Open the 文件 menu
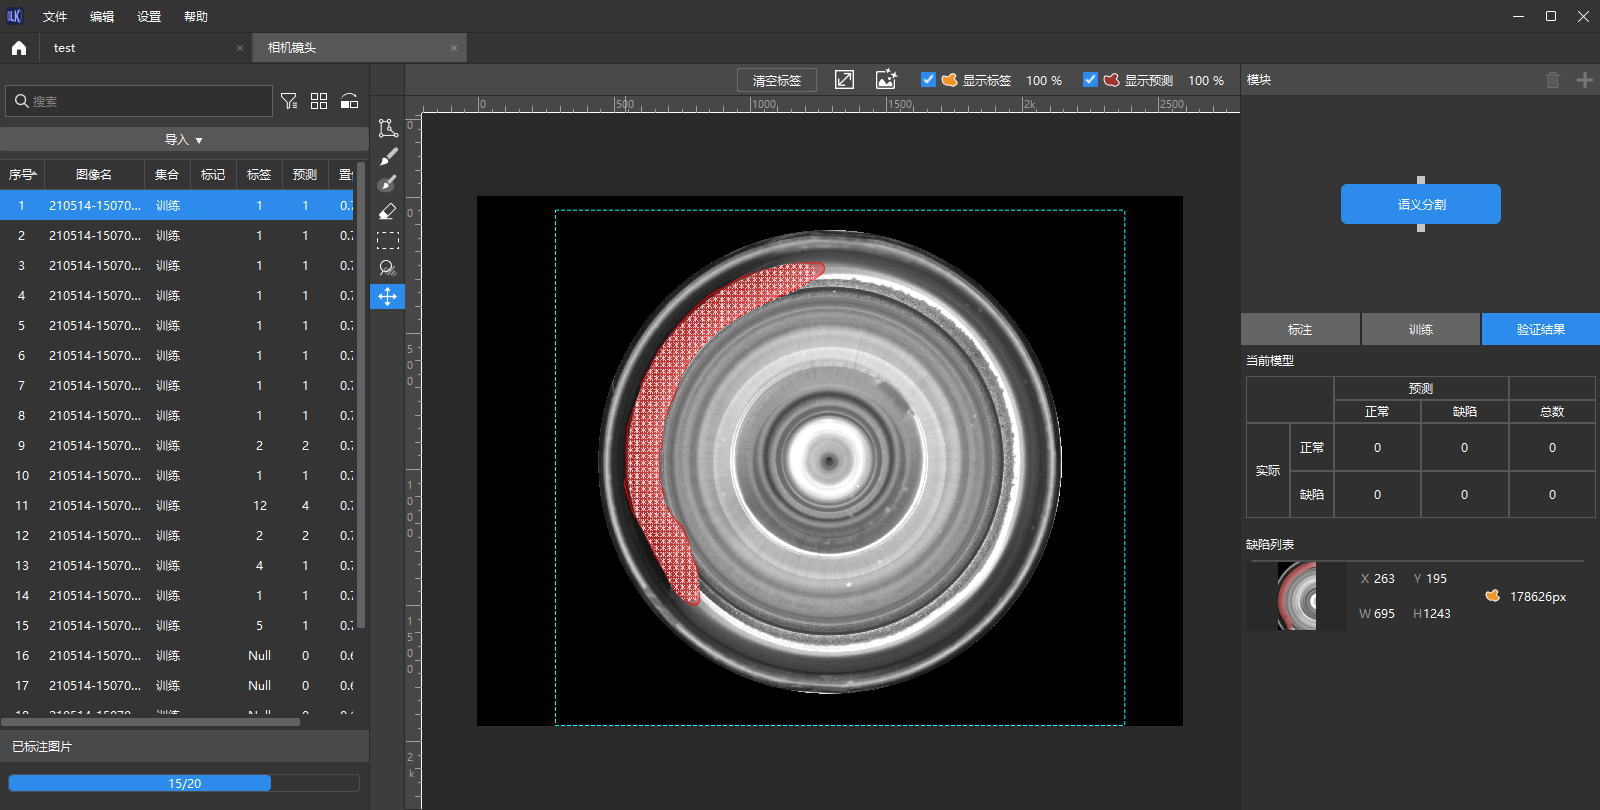The image size is (1600, 810). [x=55, y=17]
